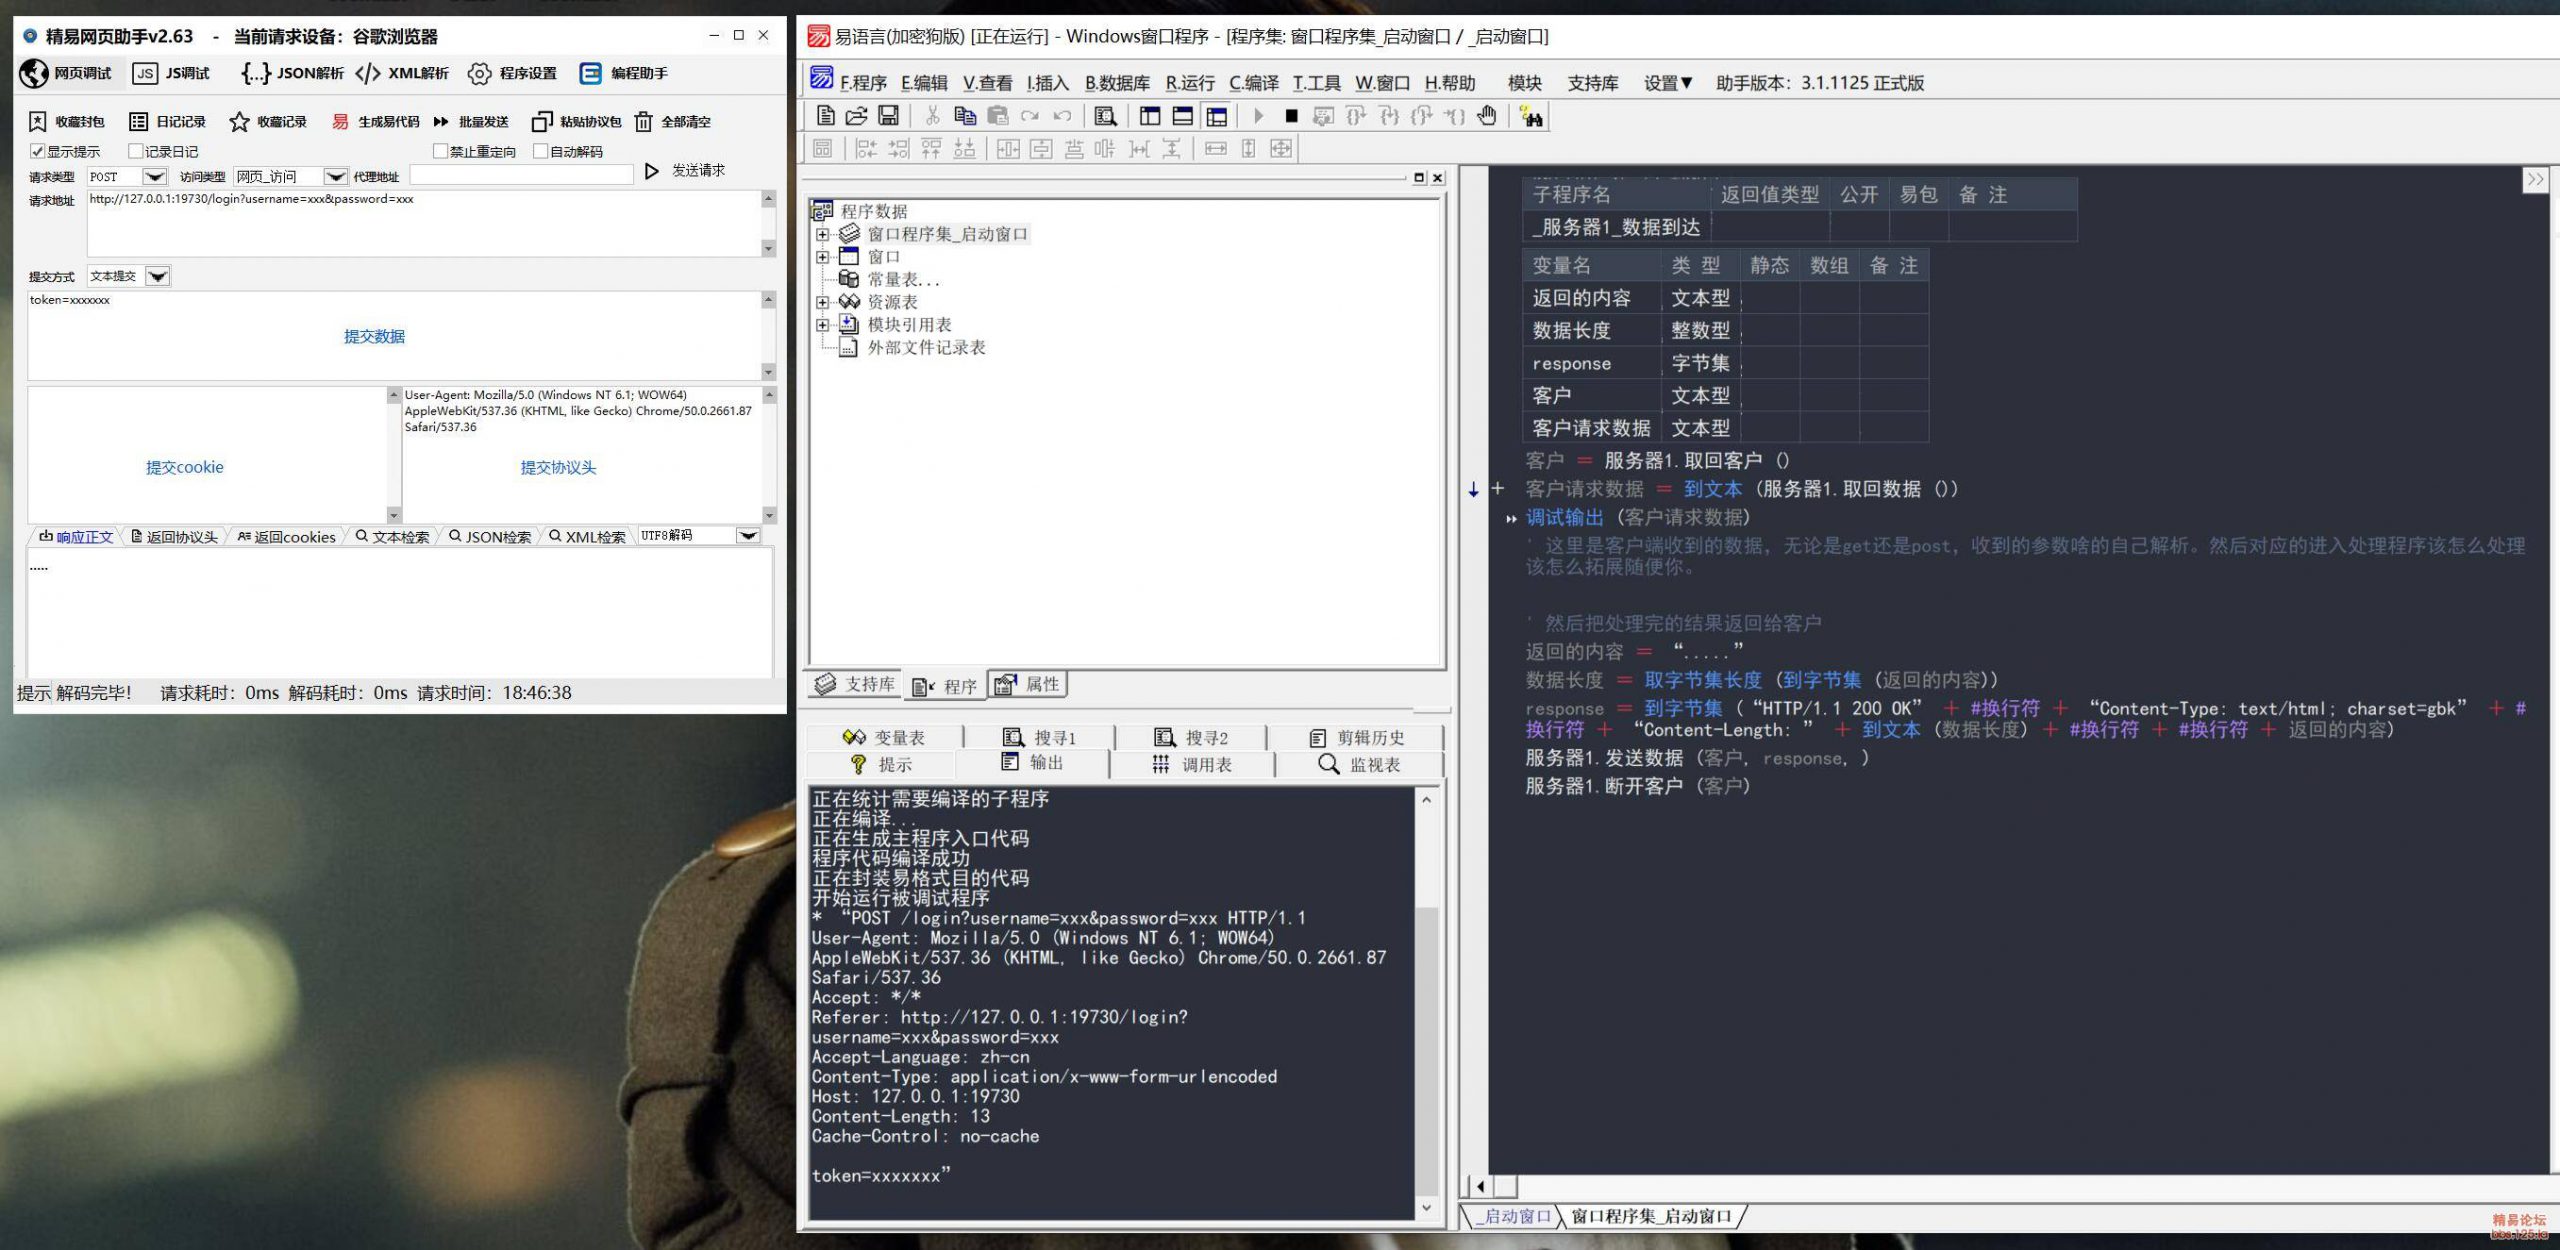Open the F.程序 menu
This screenshot has height=1250, width=2560.
click(863, 83)
